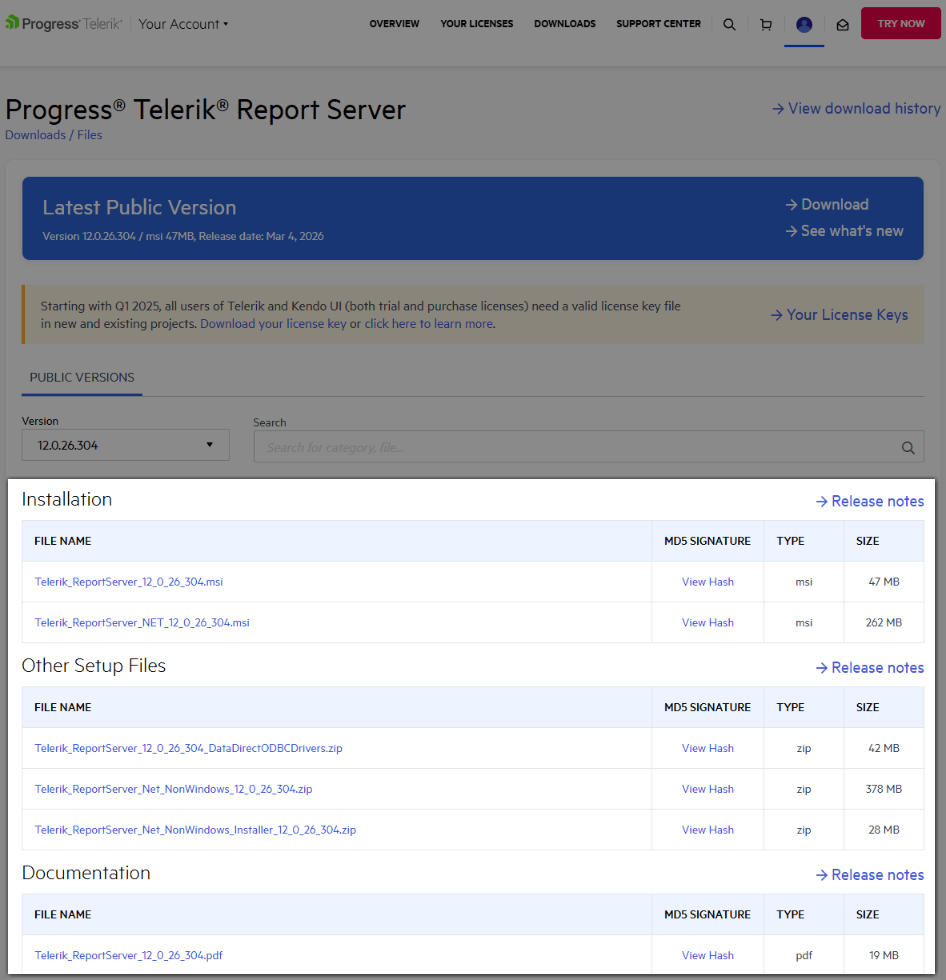Download Telerik_ReportServer_12_0_26_304.msi
Screen dimensions: 946x980
point(128,581)
